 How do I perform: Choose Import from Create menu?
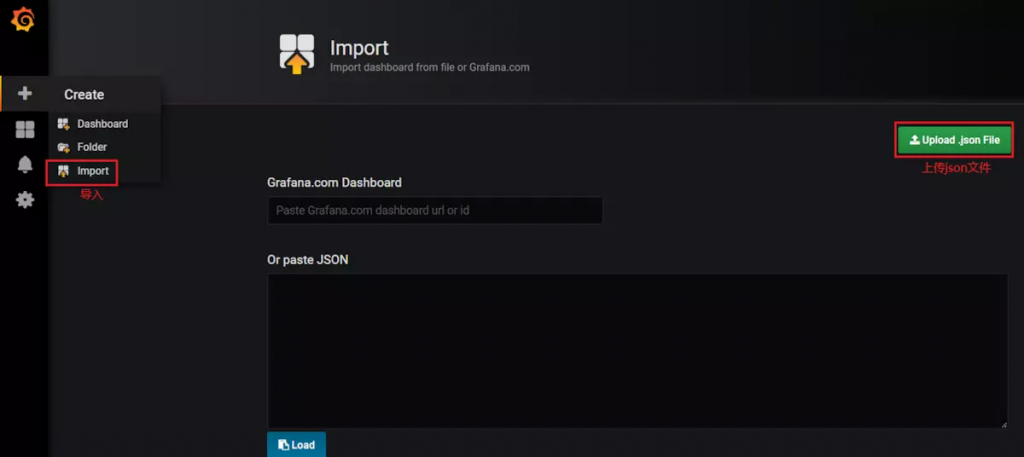[x=84, y=172]
